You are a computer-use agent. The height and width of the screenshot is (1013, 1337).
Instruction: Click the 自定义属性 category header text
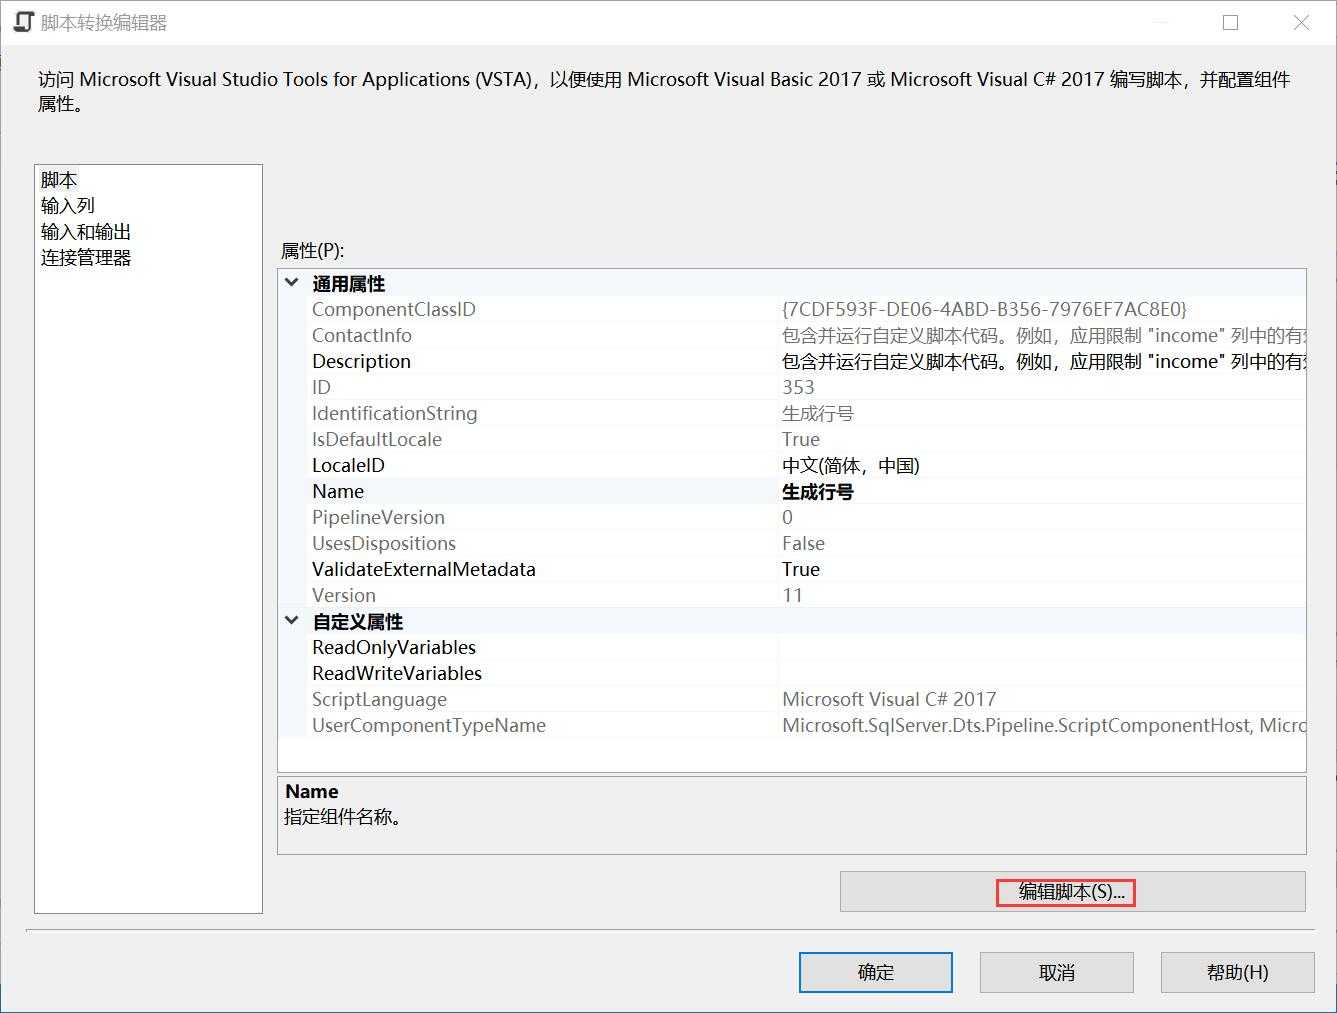[357, 621]
